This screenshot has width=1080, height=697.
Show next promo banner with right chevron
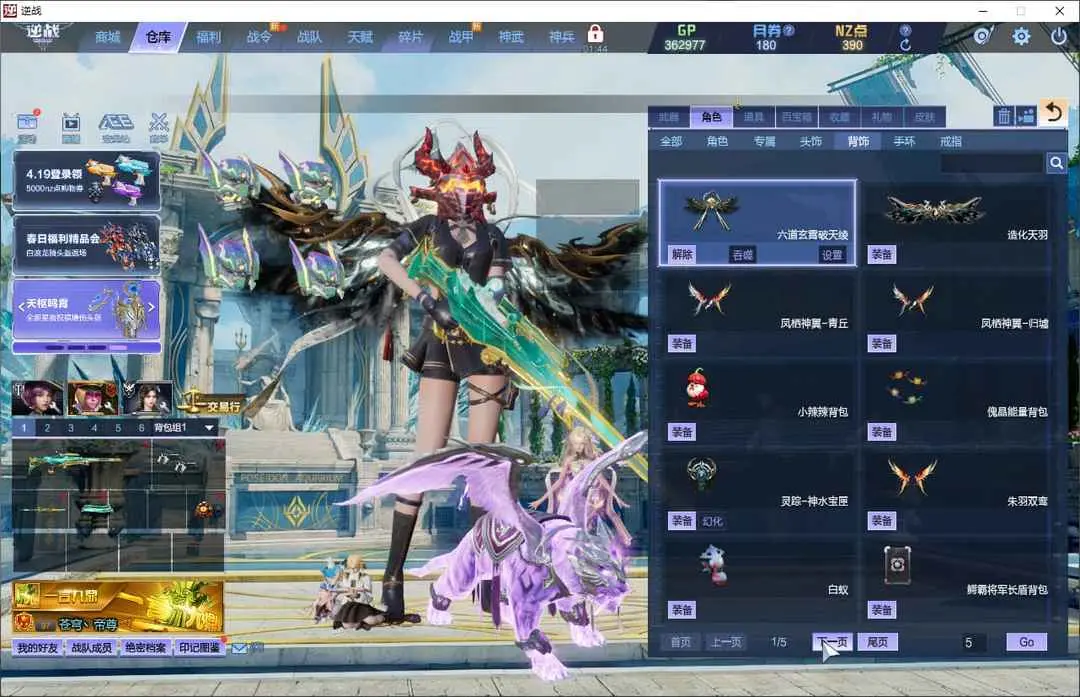click(x=153, y=309)
